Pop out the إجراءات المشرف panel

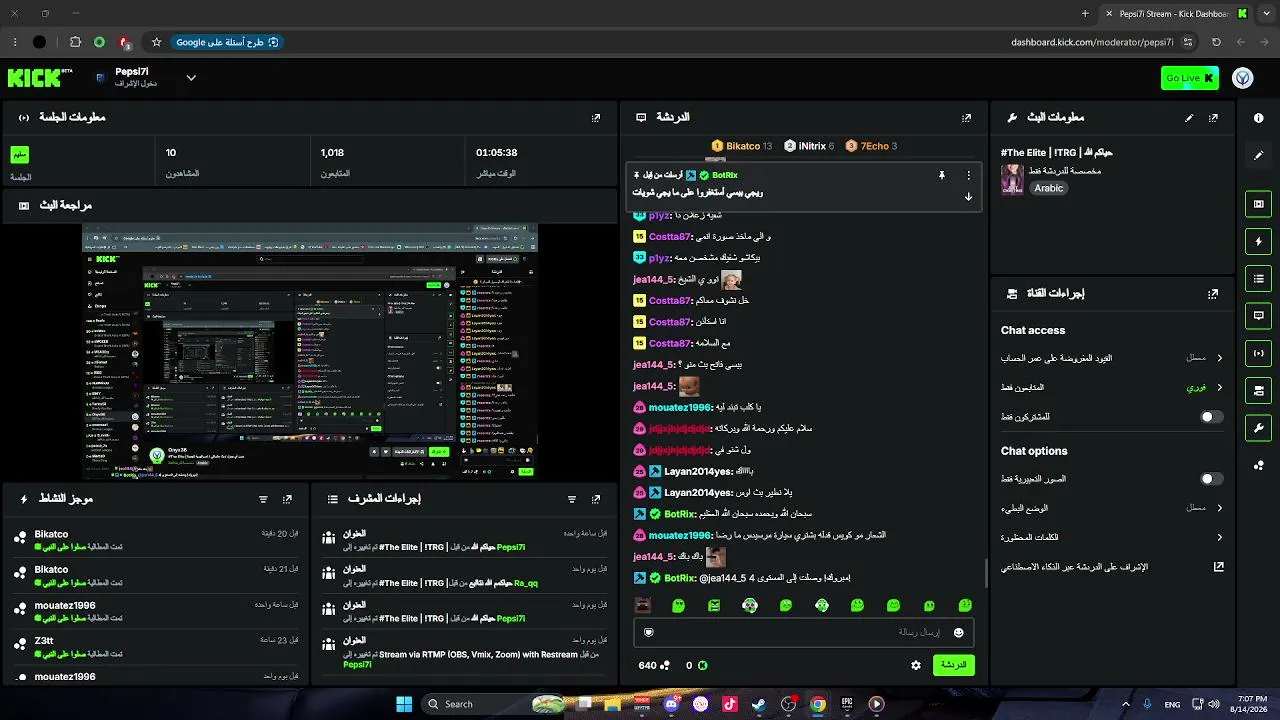click(x=596, y=499)
